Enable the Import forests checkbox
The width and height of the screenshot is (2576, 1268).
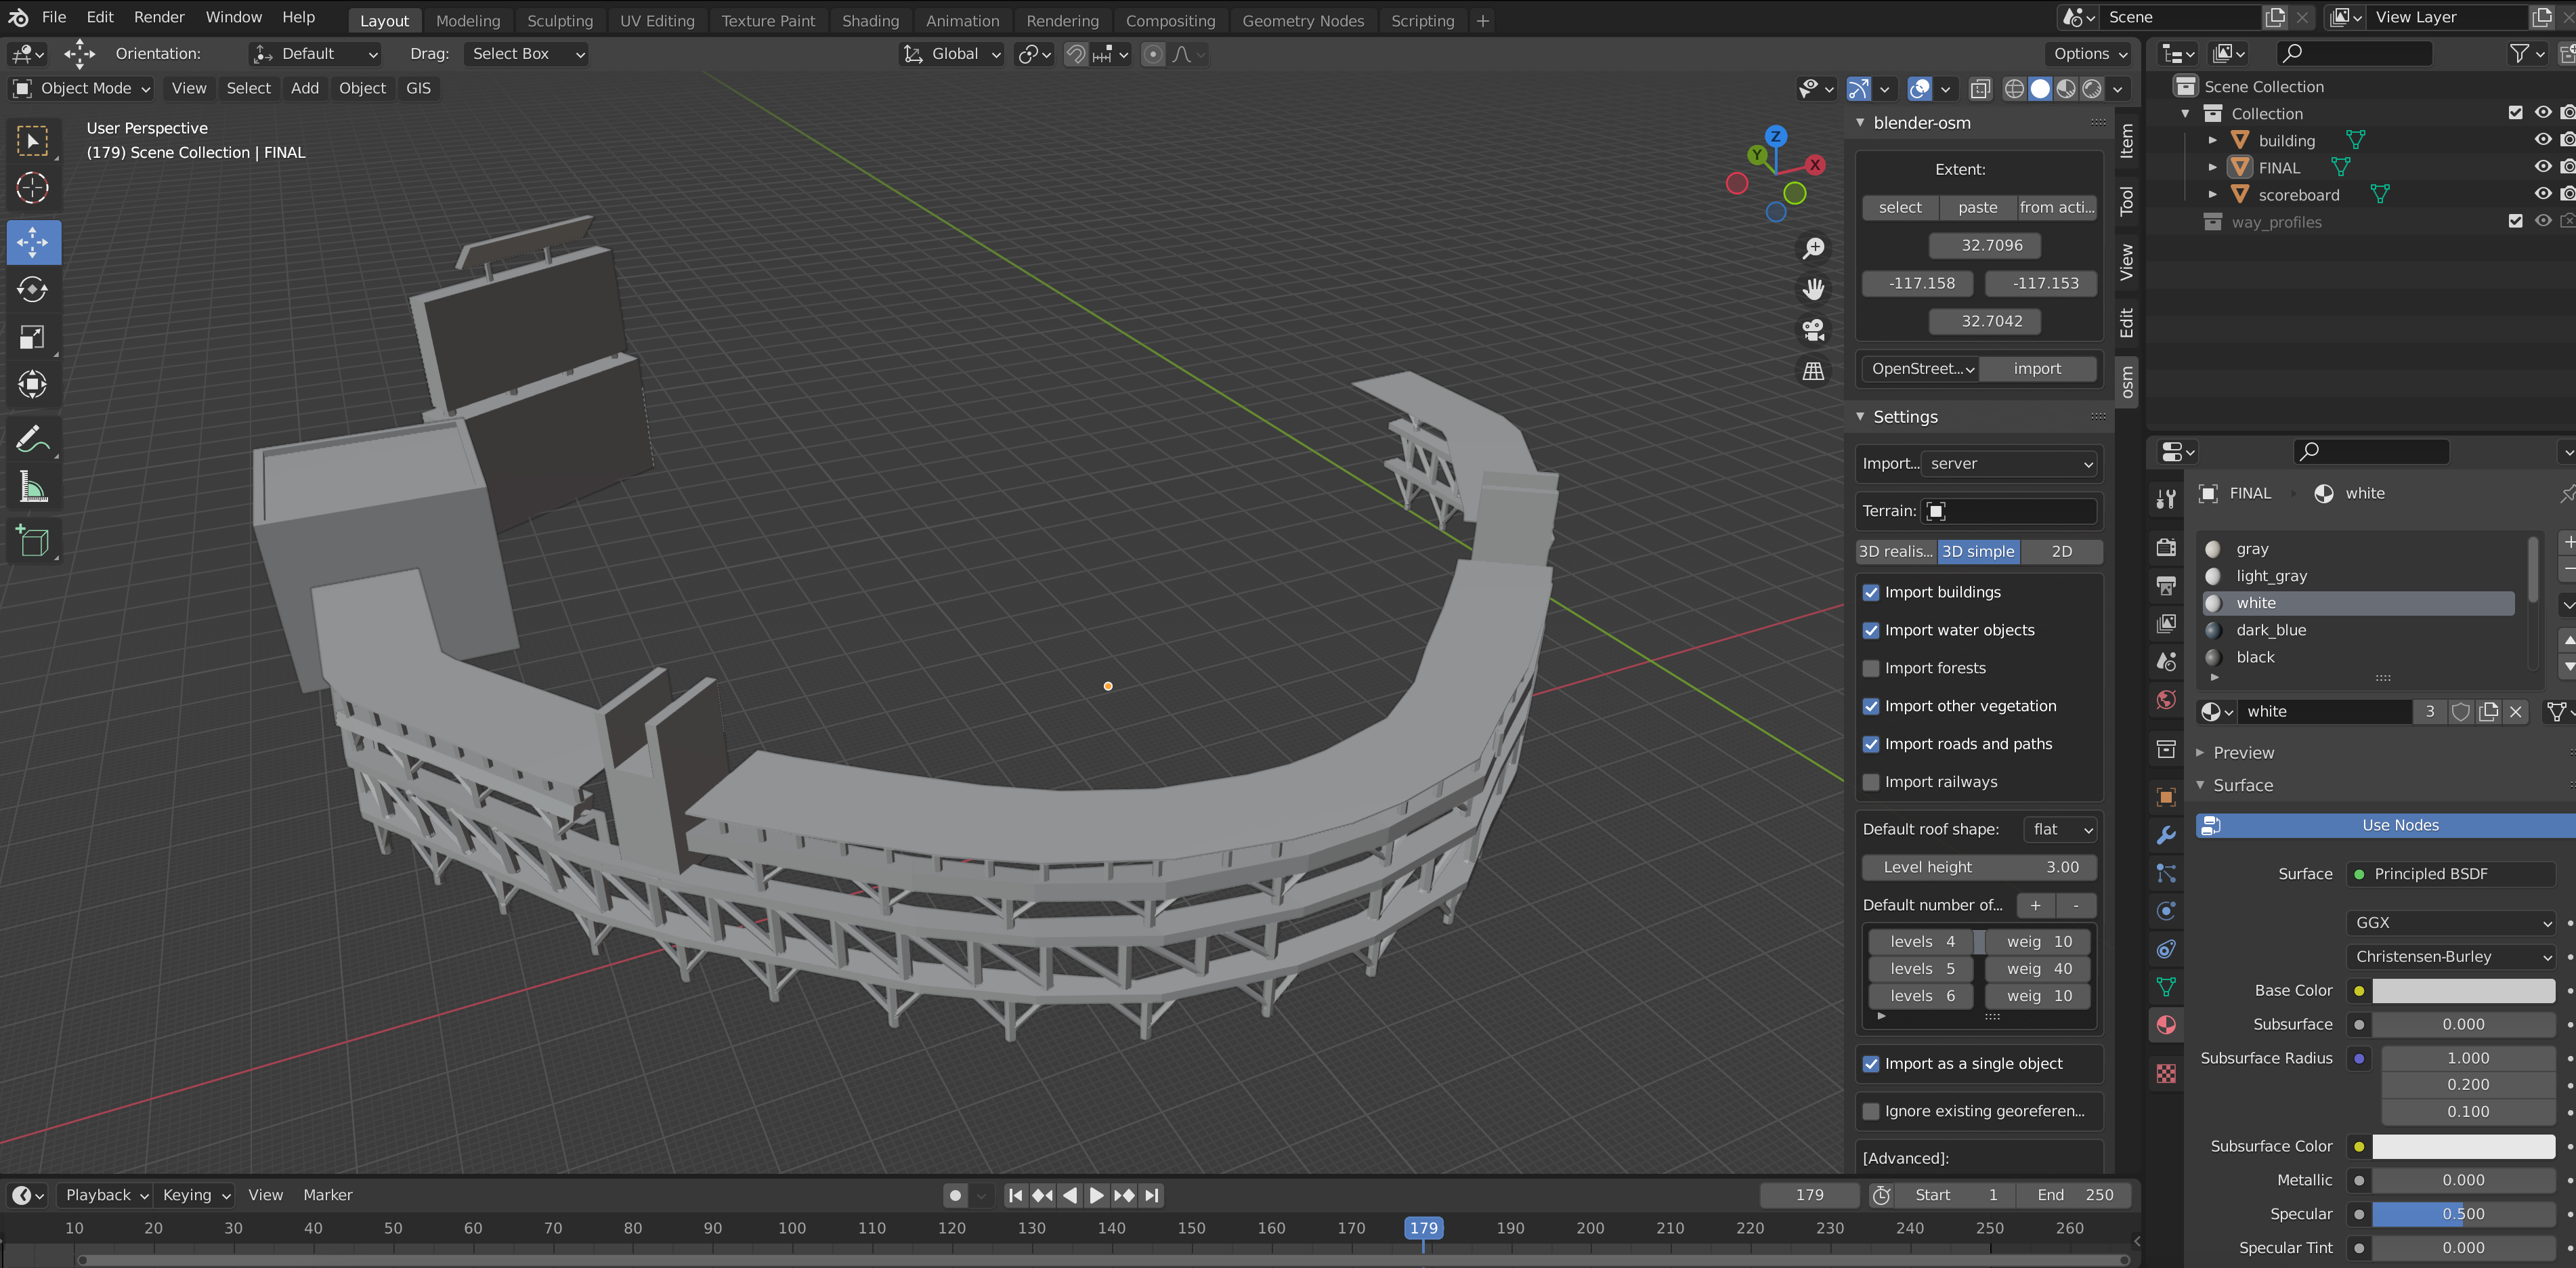[1871, 668]
